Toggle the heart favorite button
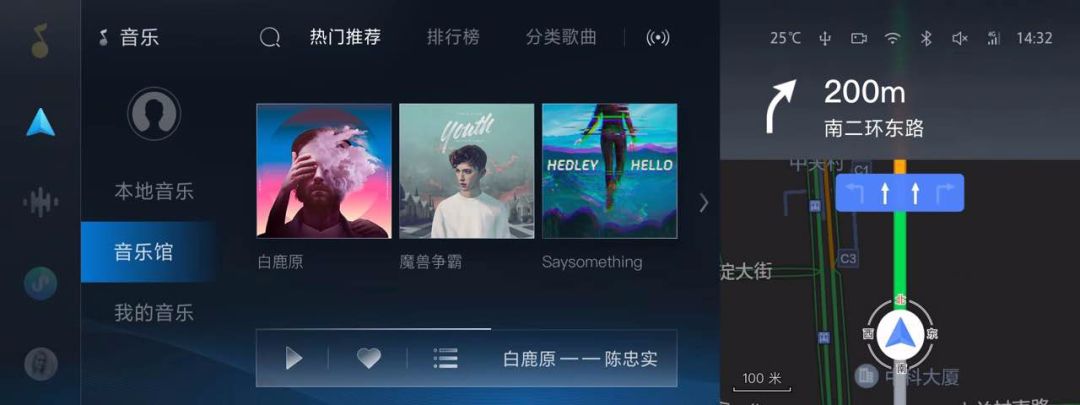This screenshot has height=405, width=1080. click(x=368, y=358)
